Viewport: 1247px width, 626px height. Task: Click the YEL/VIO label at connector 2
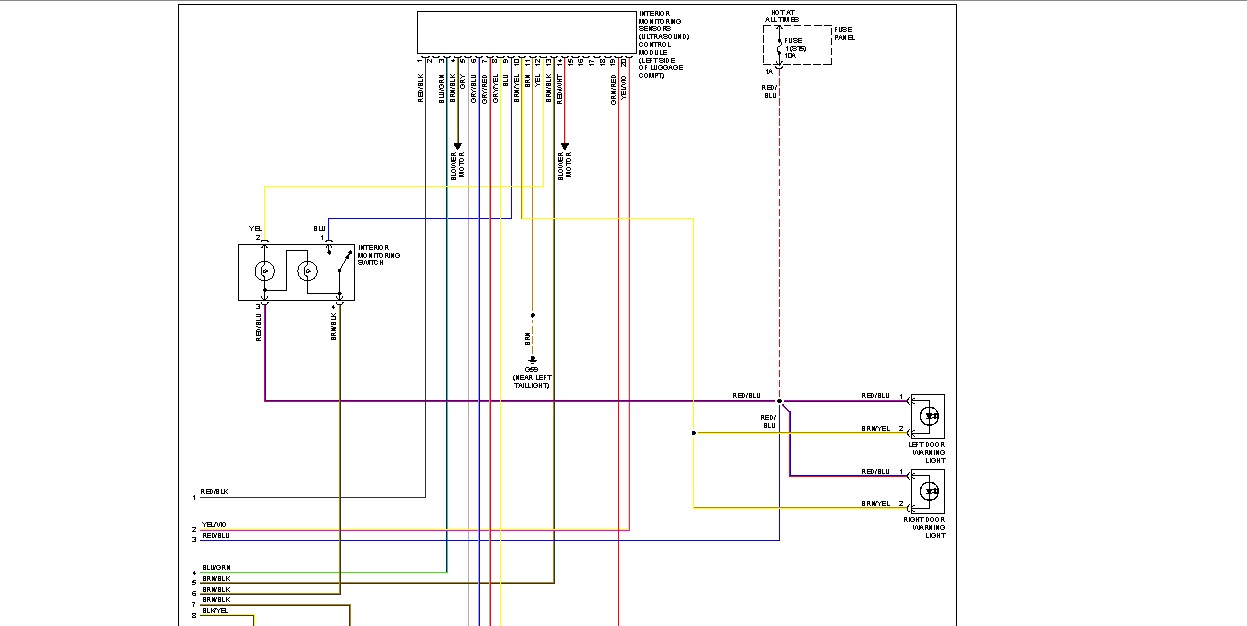pos(215,524)
